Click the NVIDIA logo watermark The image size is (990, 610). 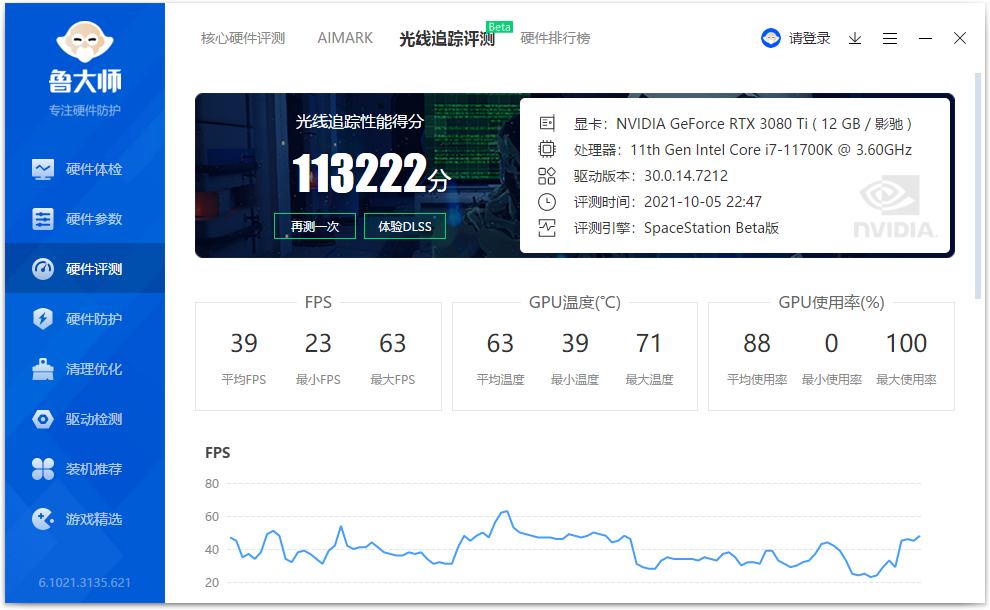(x=893, y=207)
